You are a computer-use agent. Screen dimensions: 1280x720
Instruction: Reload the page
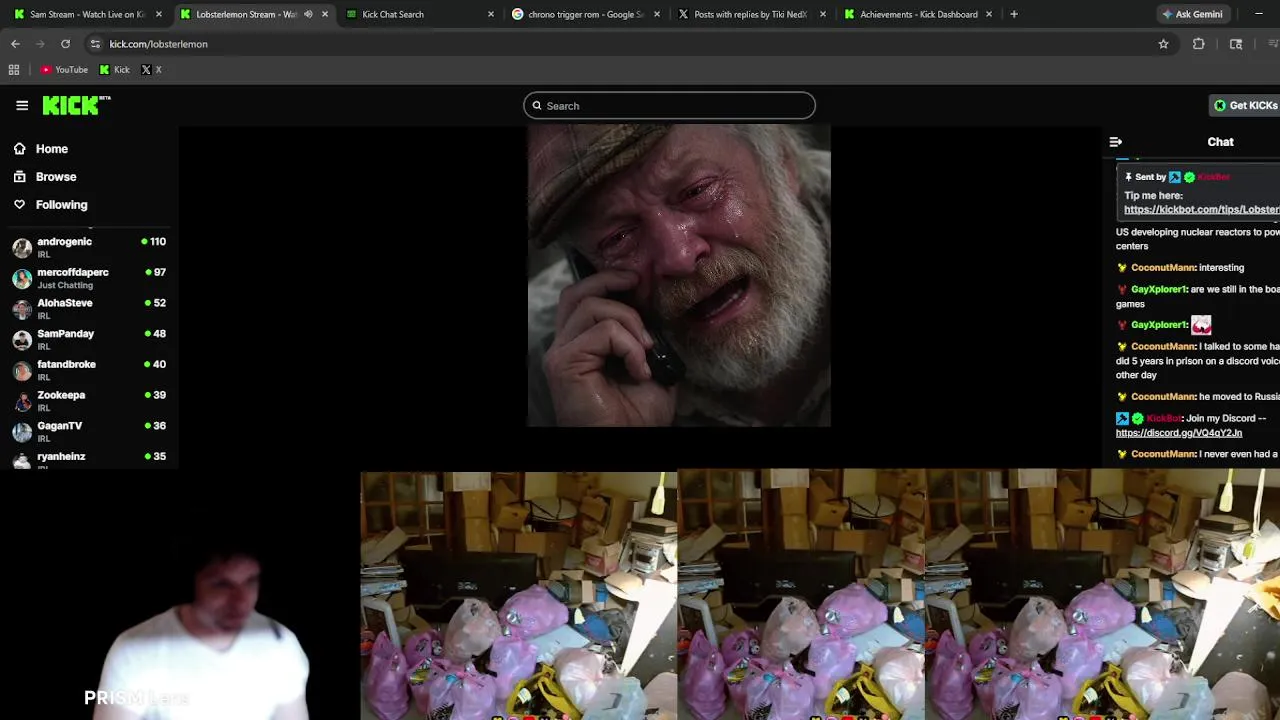pos(65,44)
